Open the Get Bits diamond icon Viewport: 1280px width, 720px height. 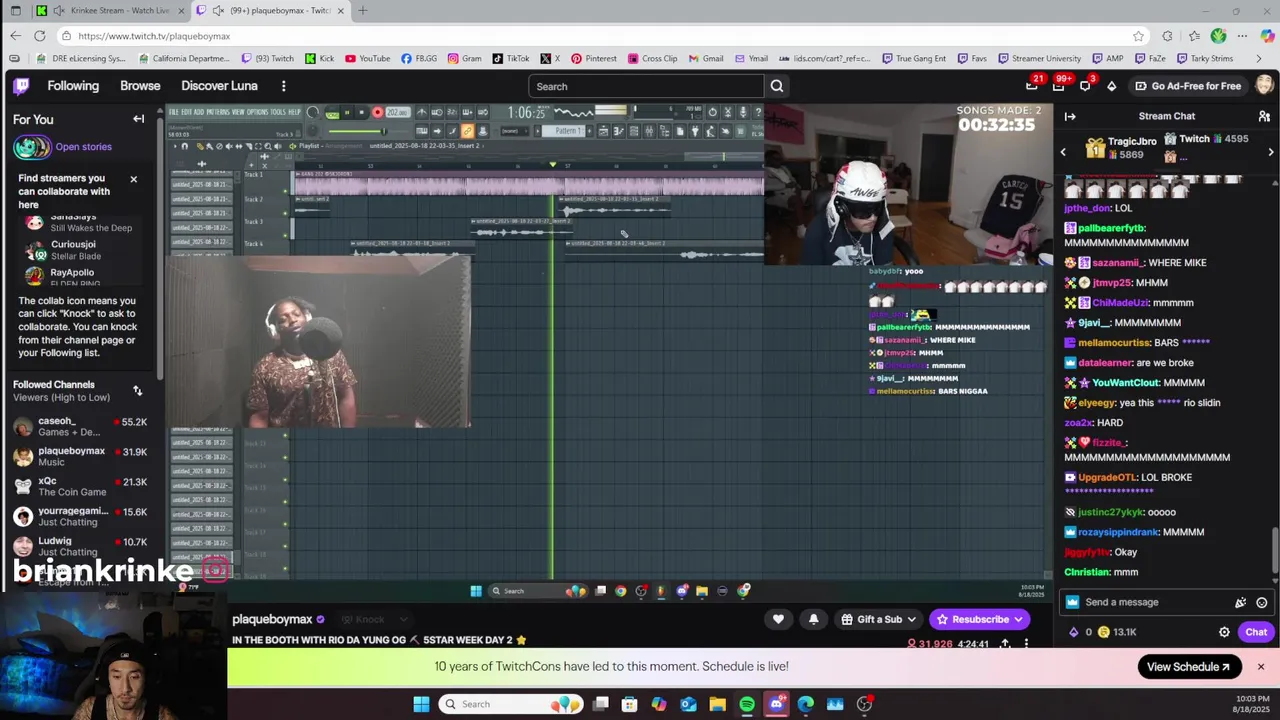(x=1111, y=86)
